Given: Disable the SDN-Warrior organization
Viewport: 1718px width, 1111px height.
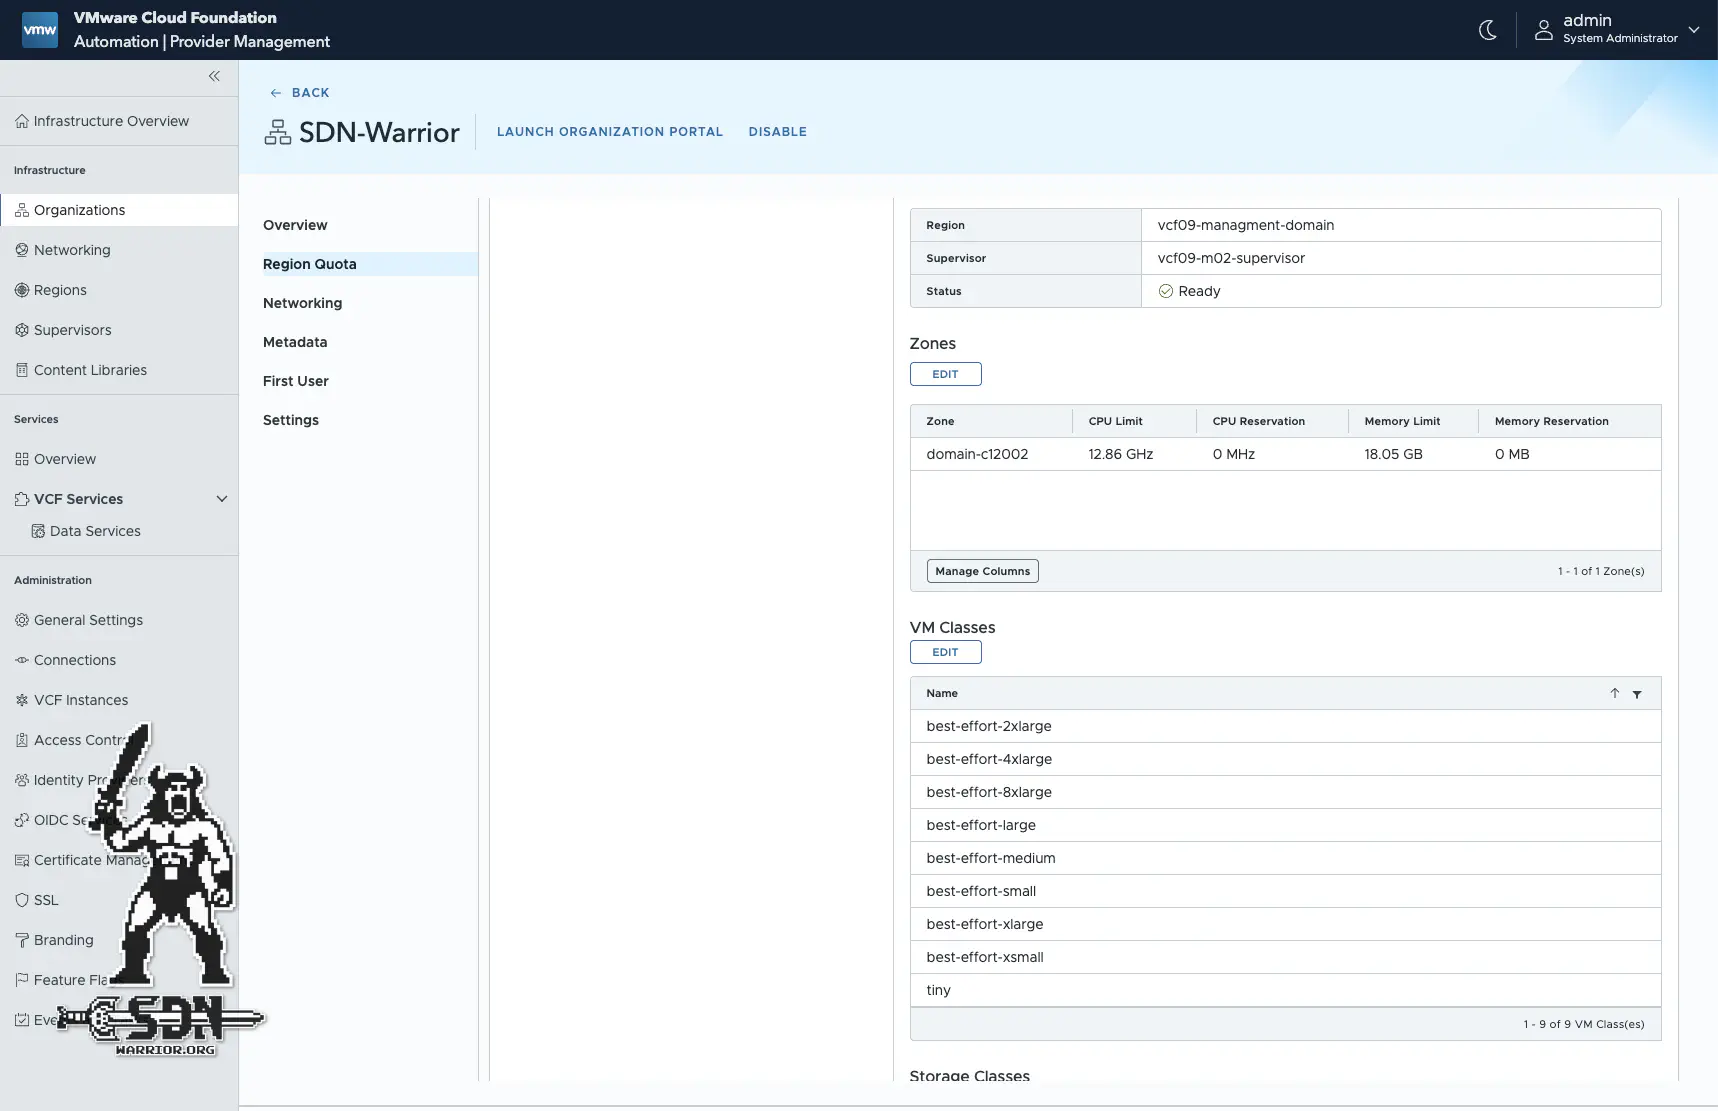Looking at the screenshot, I should point(777,132).
